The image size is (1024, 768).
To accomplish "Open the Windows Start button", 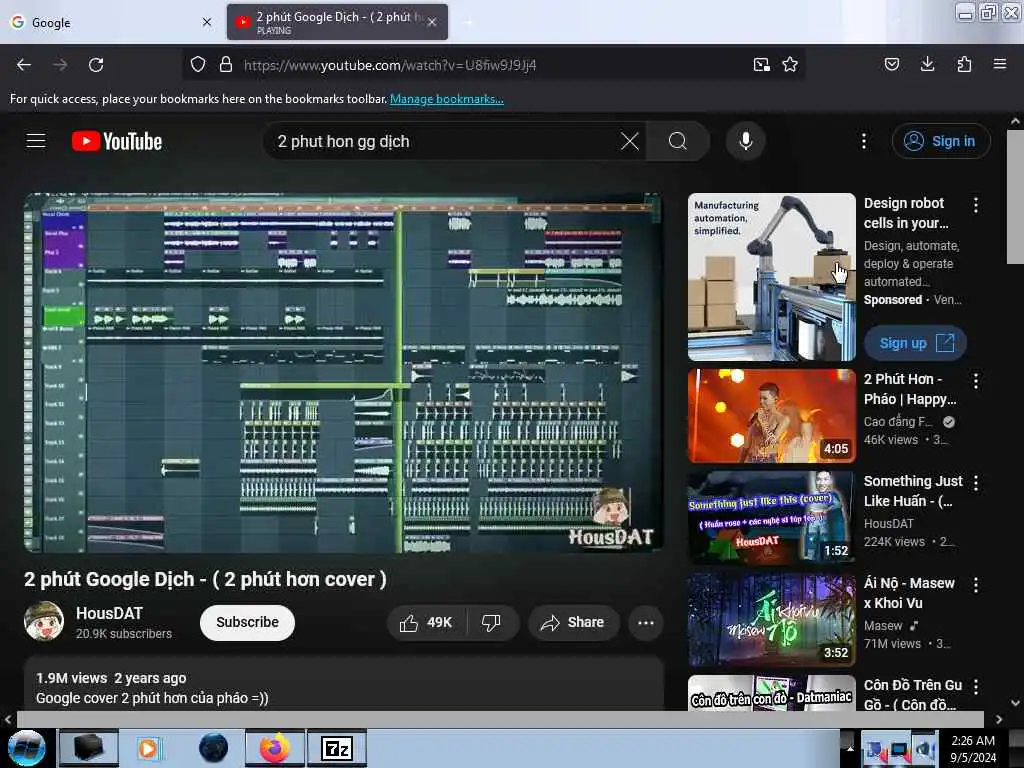I will click(x=27, y=748).
